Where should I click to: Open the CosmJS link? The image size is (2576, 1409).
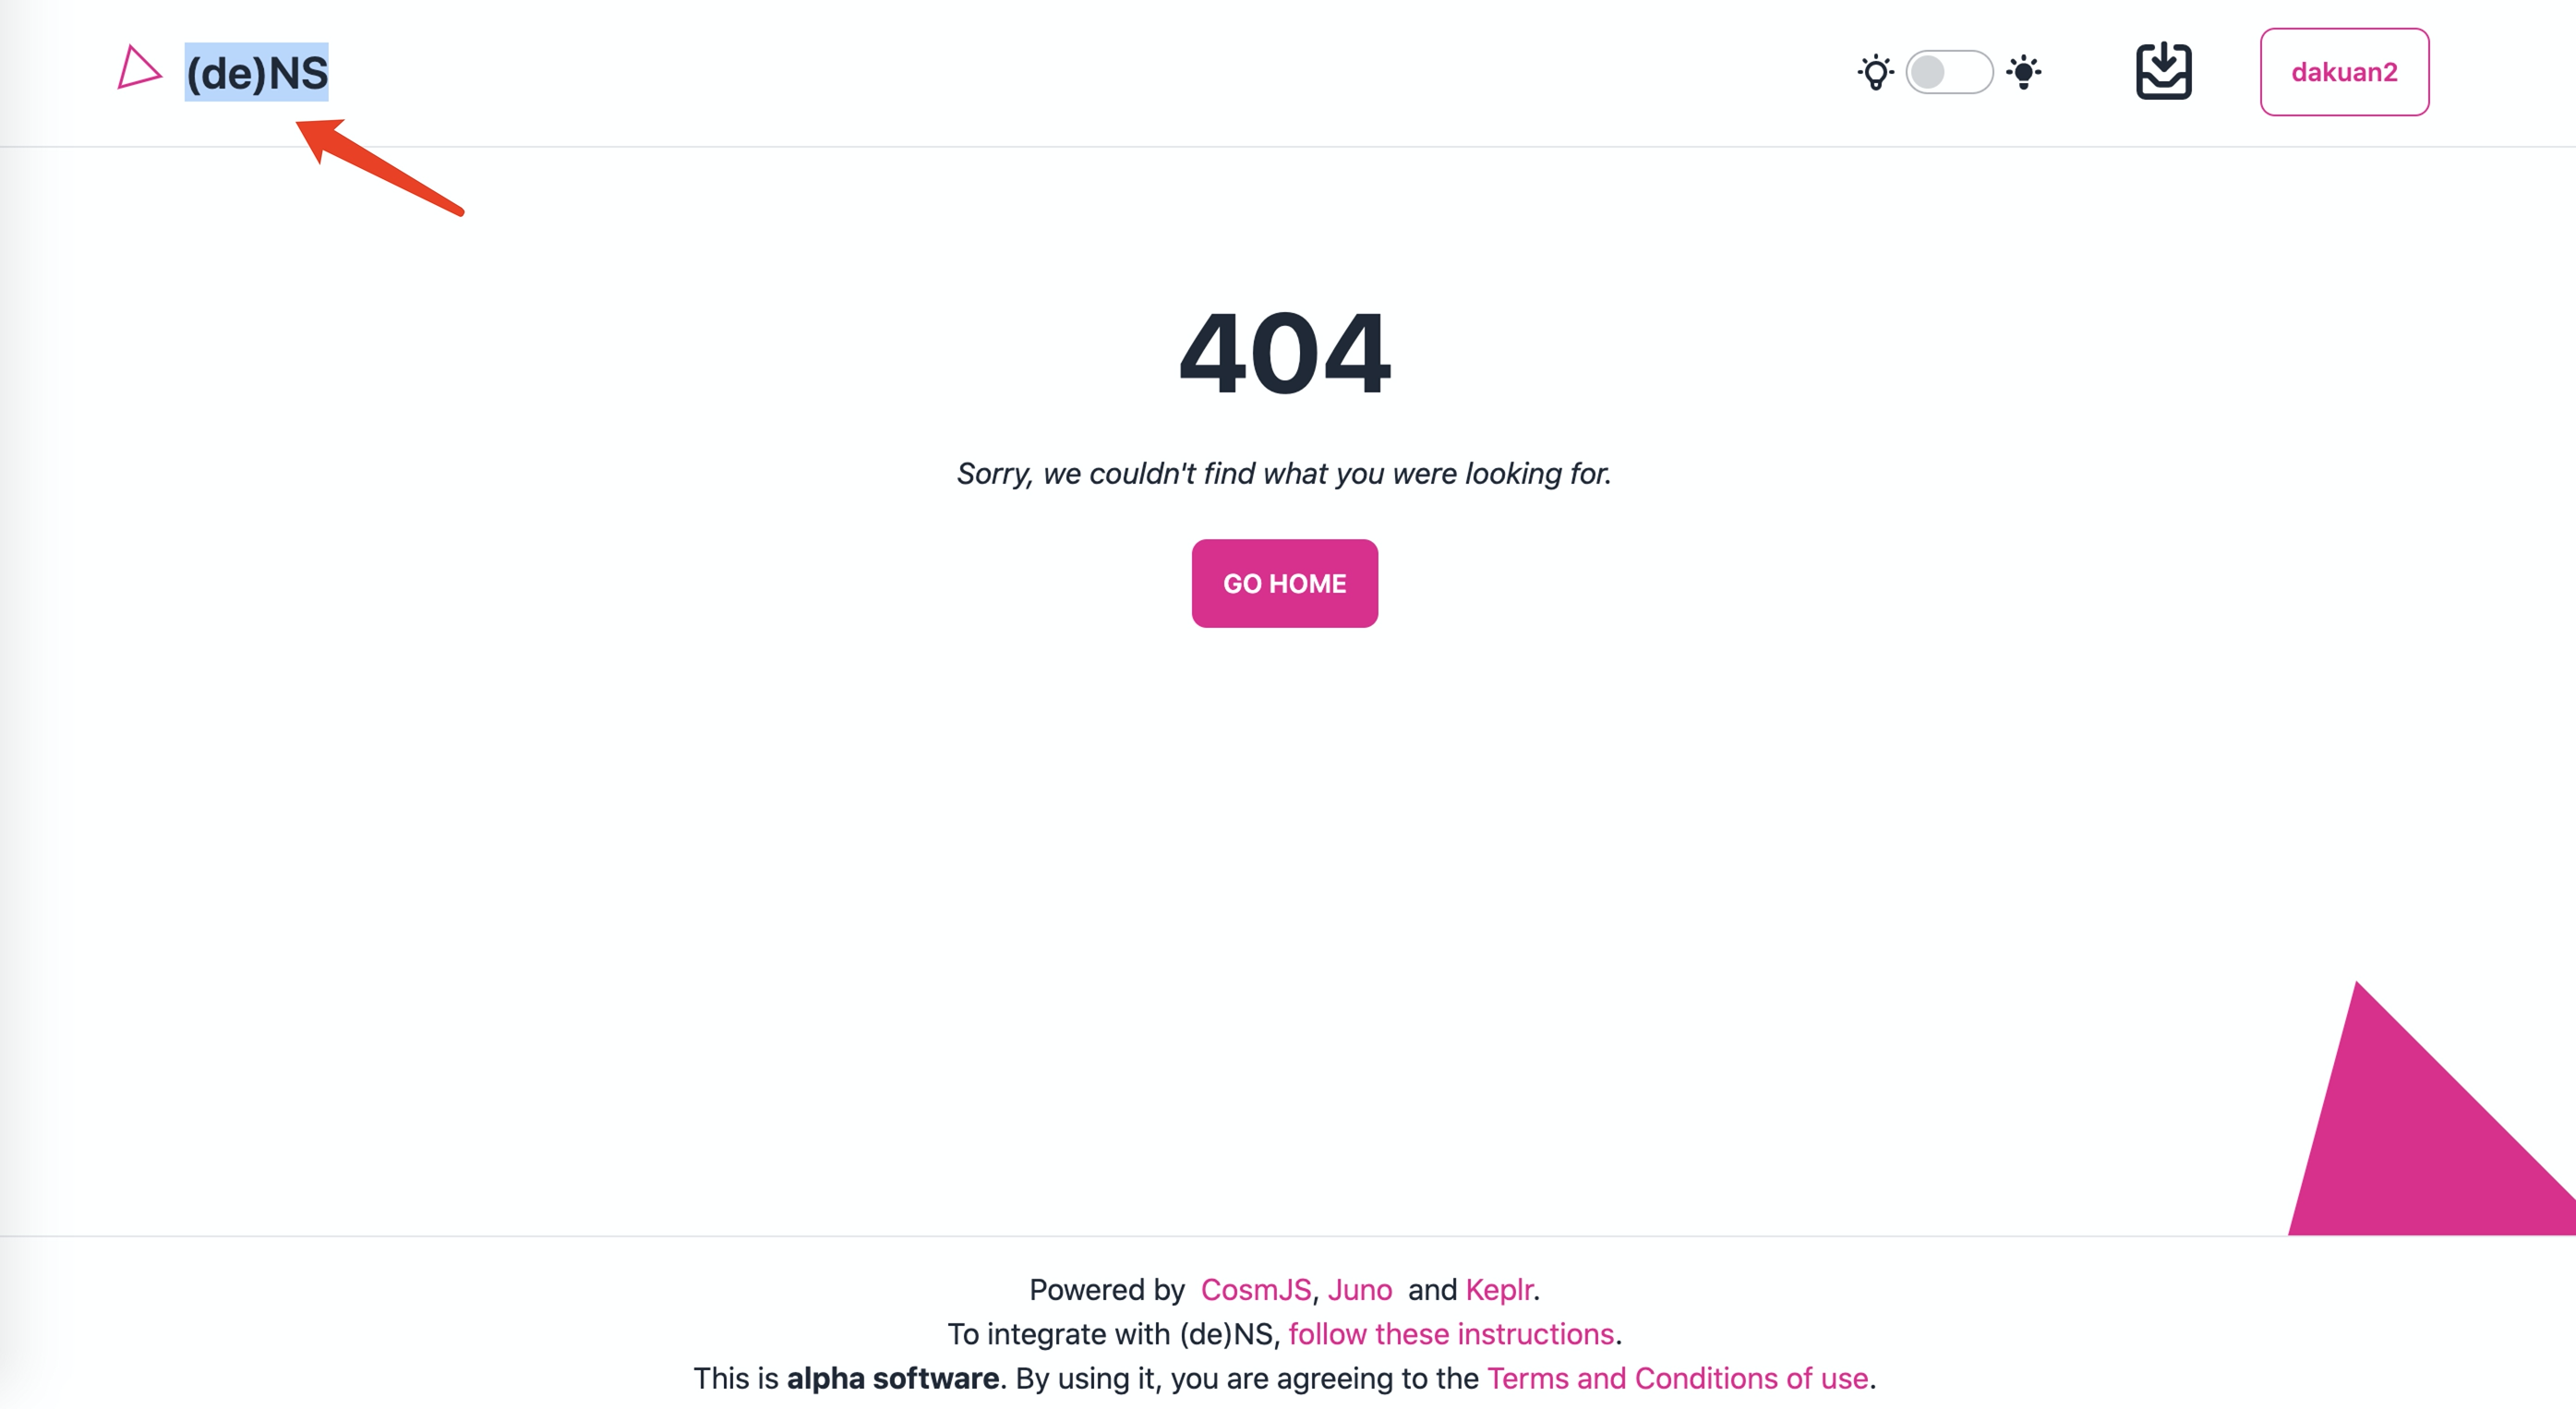(x=1255, y=1289)
